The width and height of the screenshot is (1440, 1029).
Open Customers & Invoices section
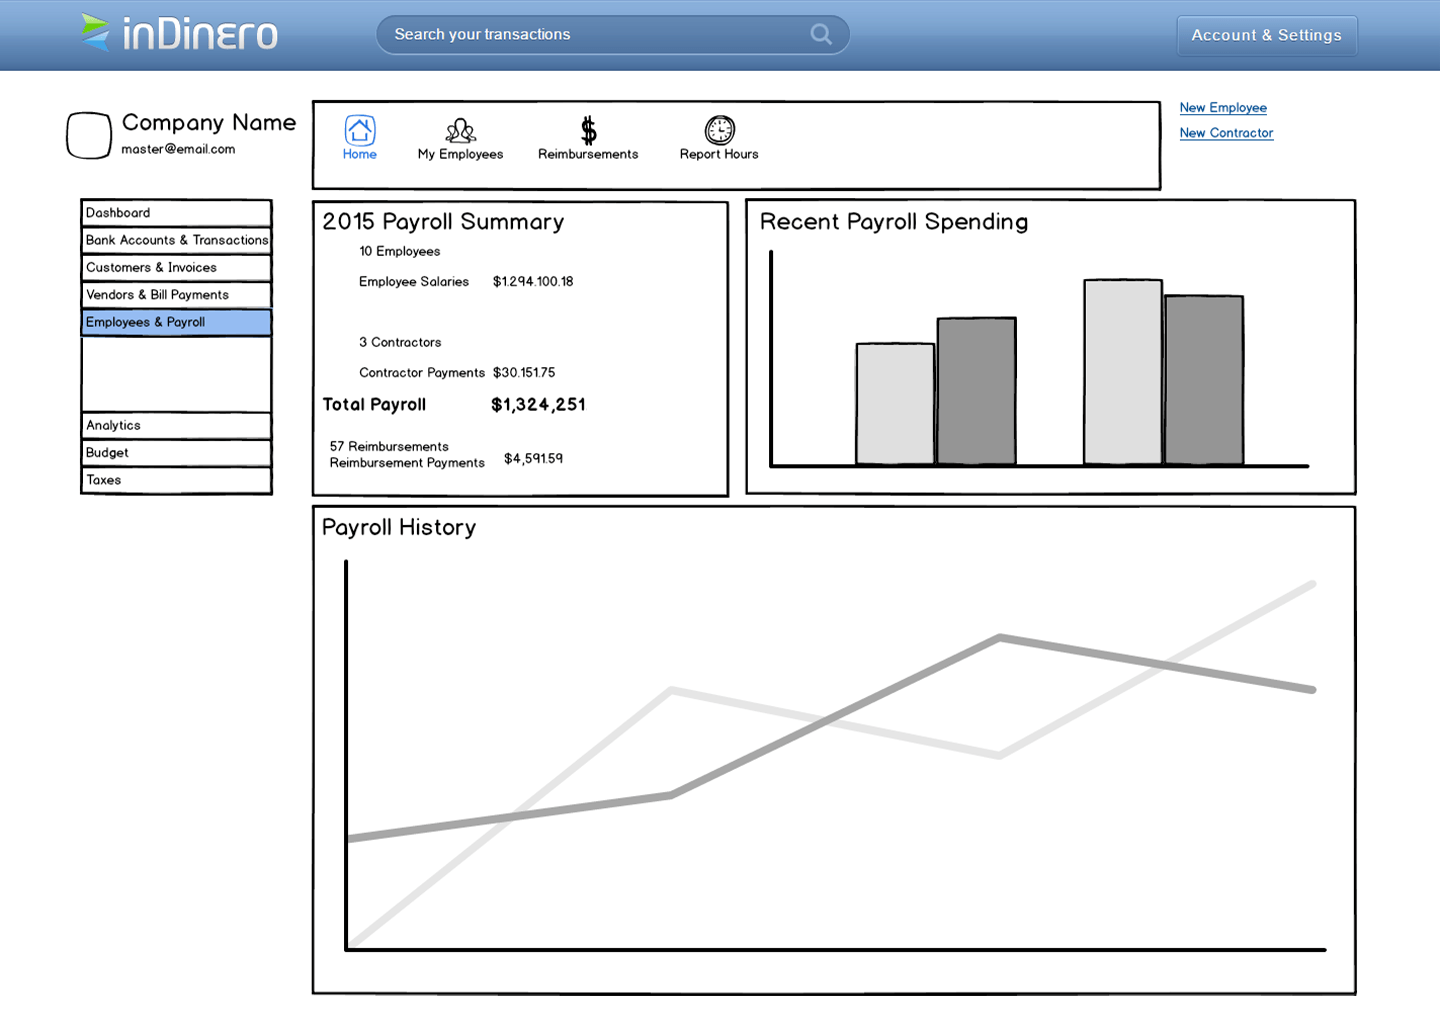pyautogui.click(x=176, y=267)
